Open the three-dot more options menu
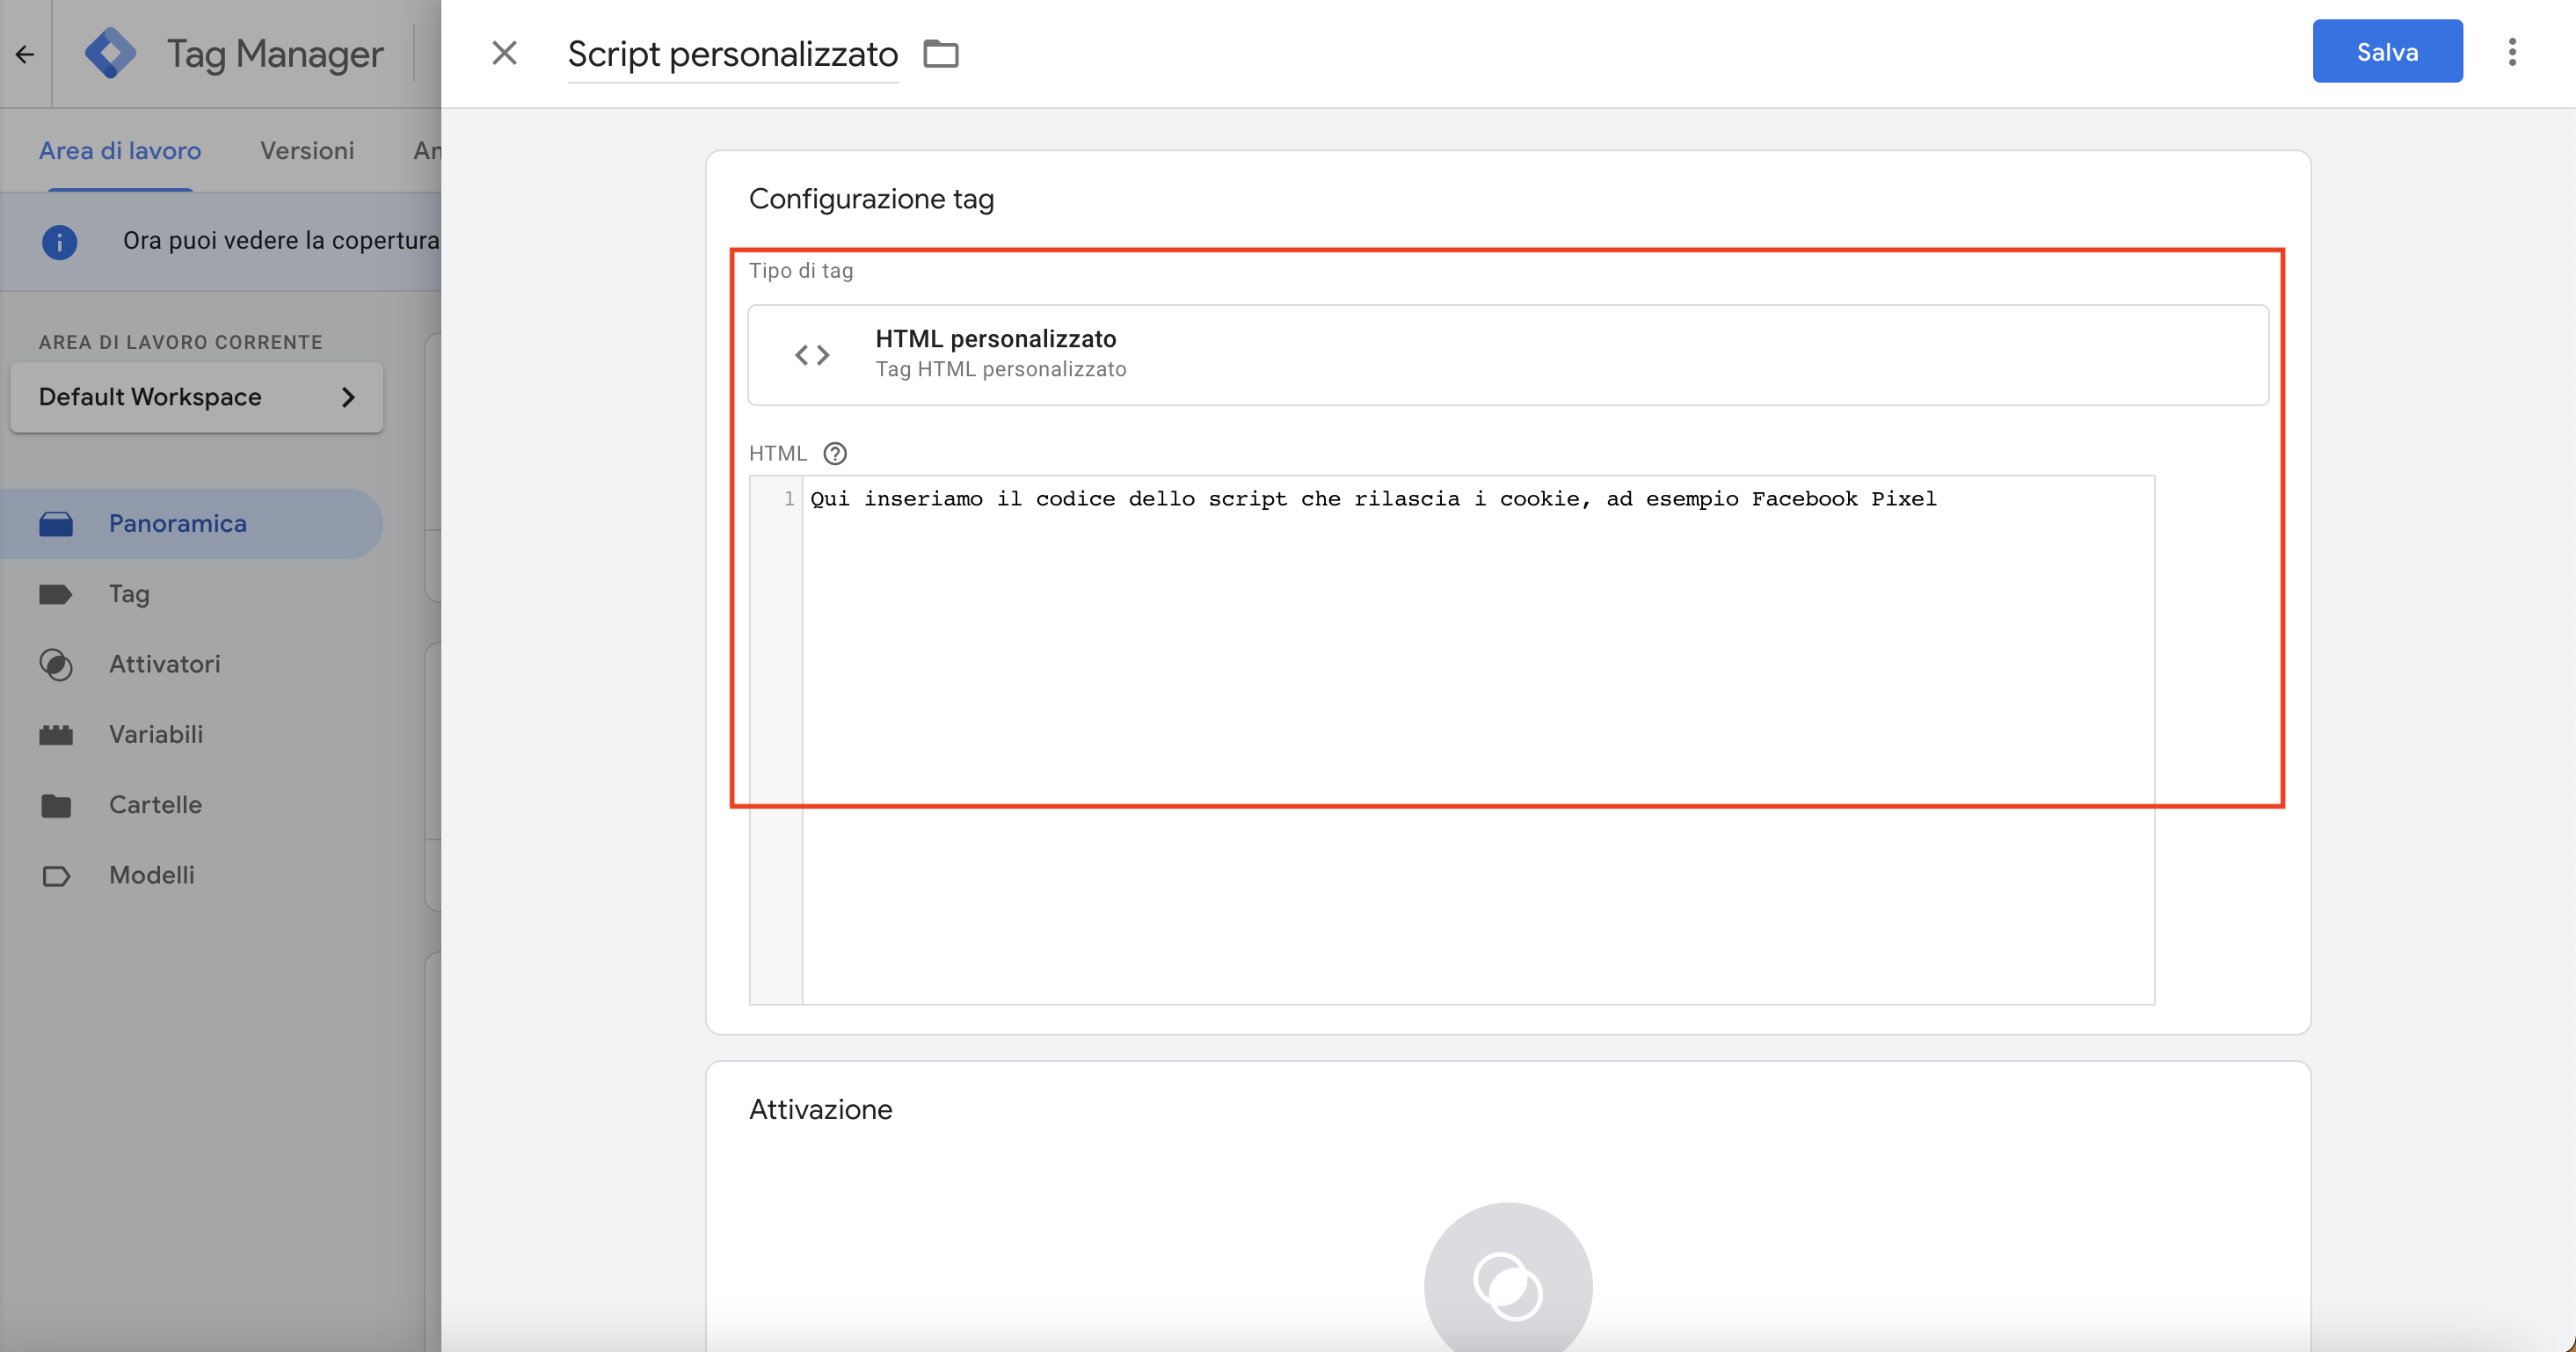This screenshot has width=2576, height=1352. click(x=2512, y=52)
